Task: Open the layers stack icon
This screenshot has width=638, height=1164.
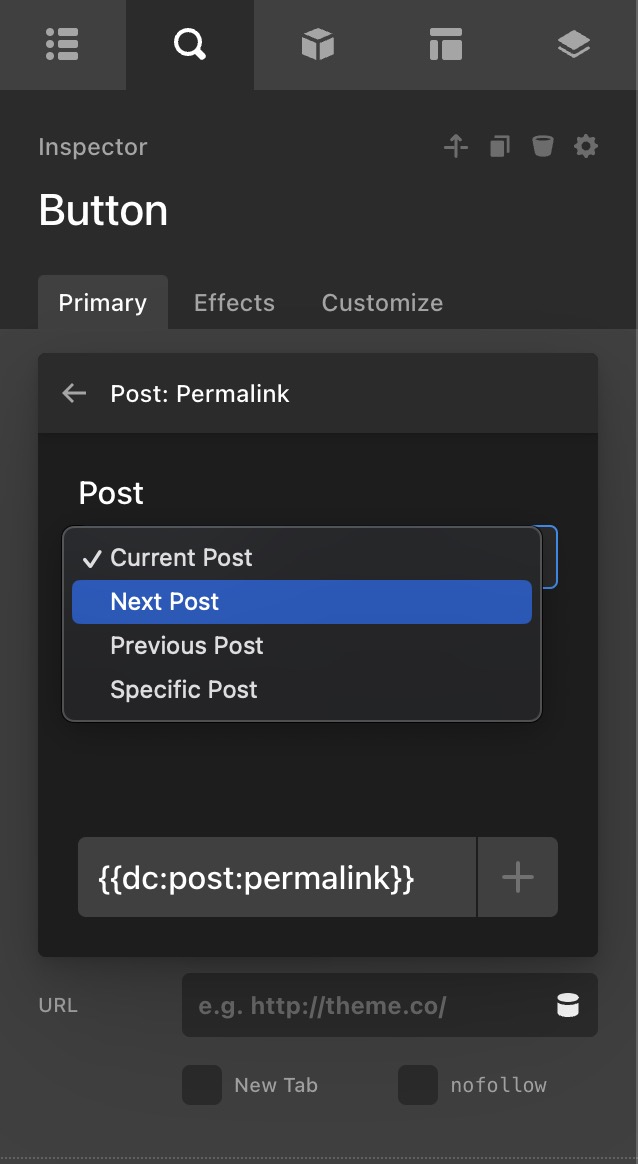Action: click(573, 44)
